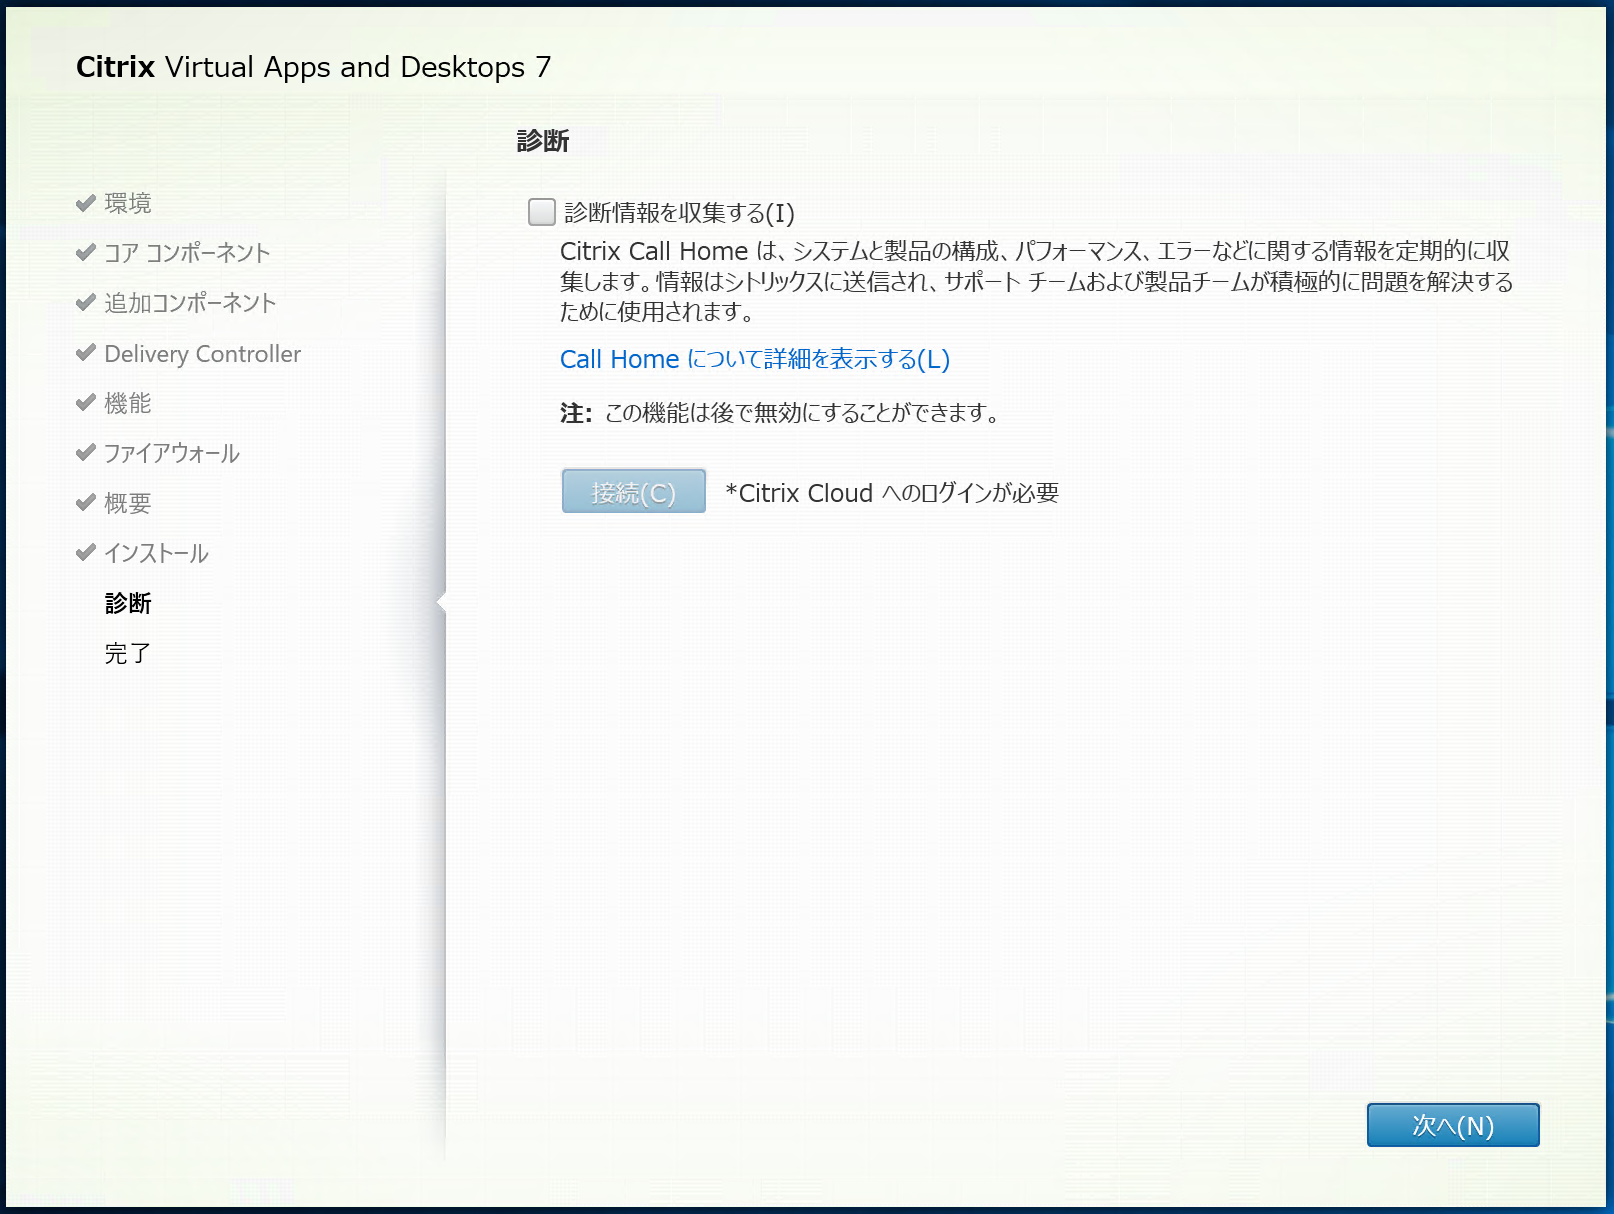Viewport: 1614px width, 1214px height.
Task: Click the 次へ(N) button
Action: 1452,1125
